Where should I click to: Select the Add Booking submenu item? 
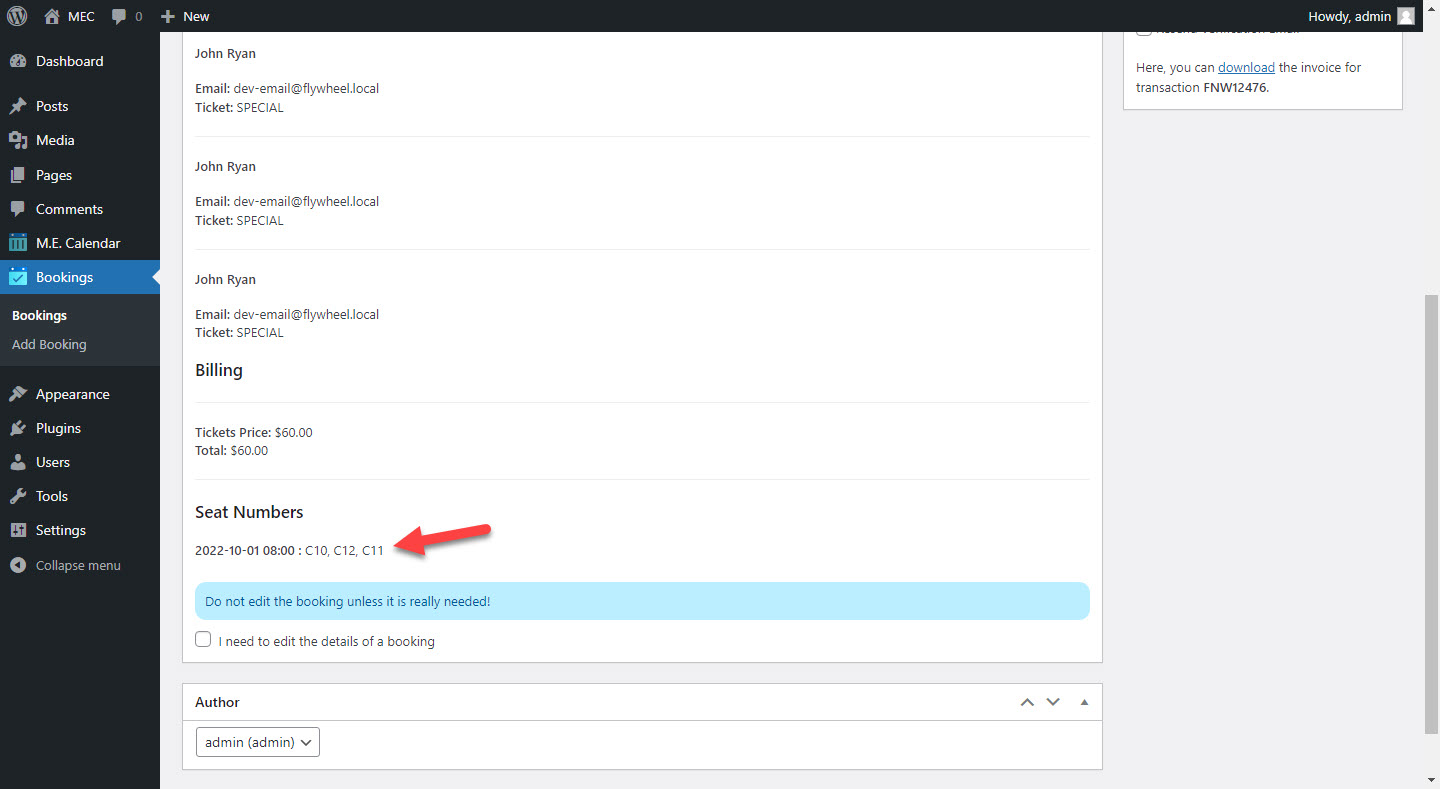pyautogui.click(x=49, y=344)
